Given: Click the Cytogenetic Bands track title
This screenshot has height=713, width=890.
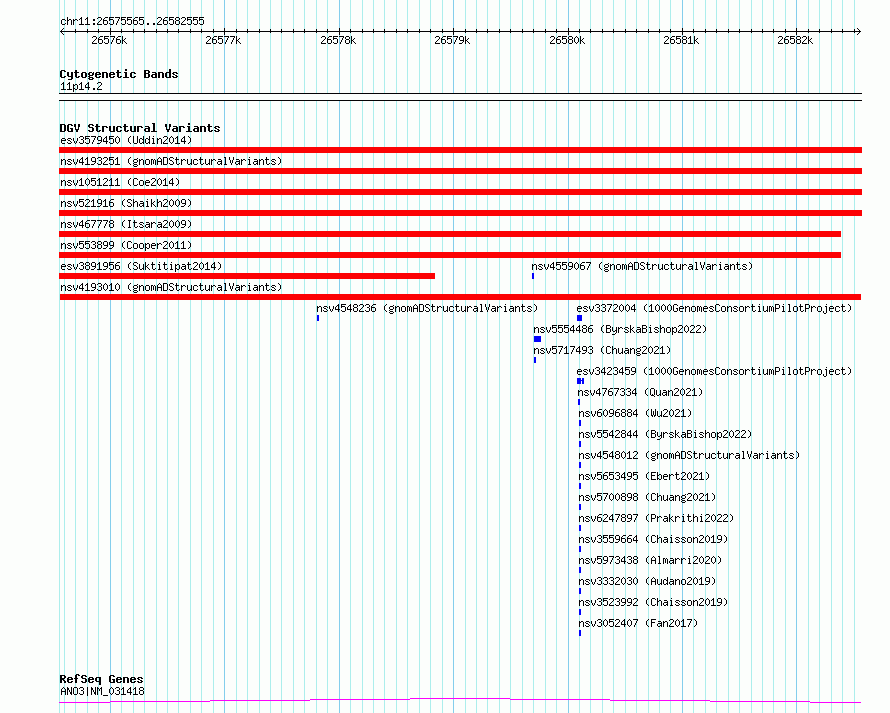Looking at the screenshot, I should coord(119,74).
